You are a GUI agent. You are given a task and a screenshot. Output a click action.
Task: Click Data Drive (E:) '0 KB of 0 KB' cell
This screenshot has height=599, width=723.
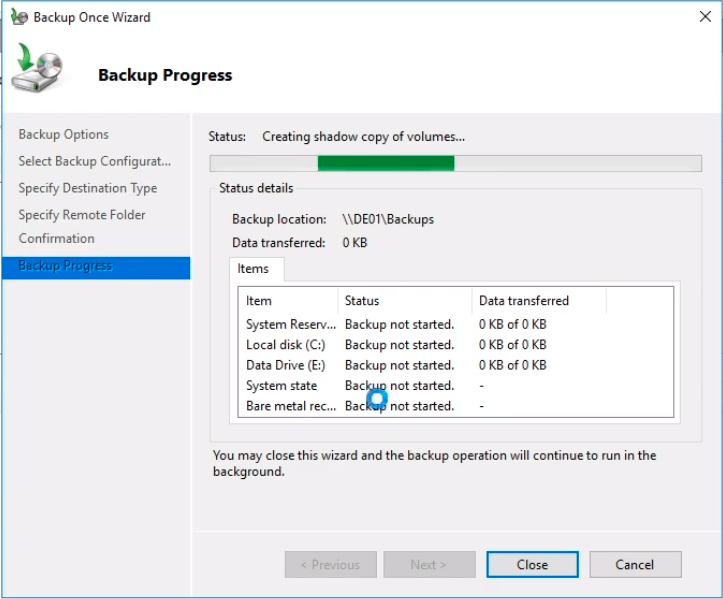[512, 365]
